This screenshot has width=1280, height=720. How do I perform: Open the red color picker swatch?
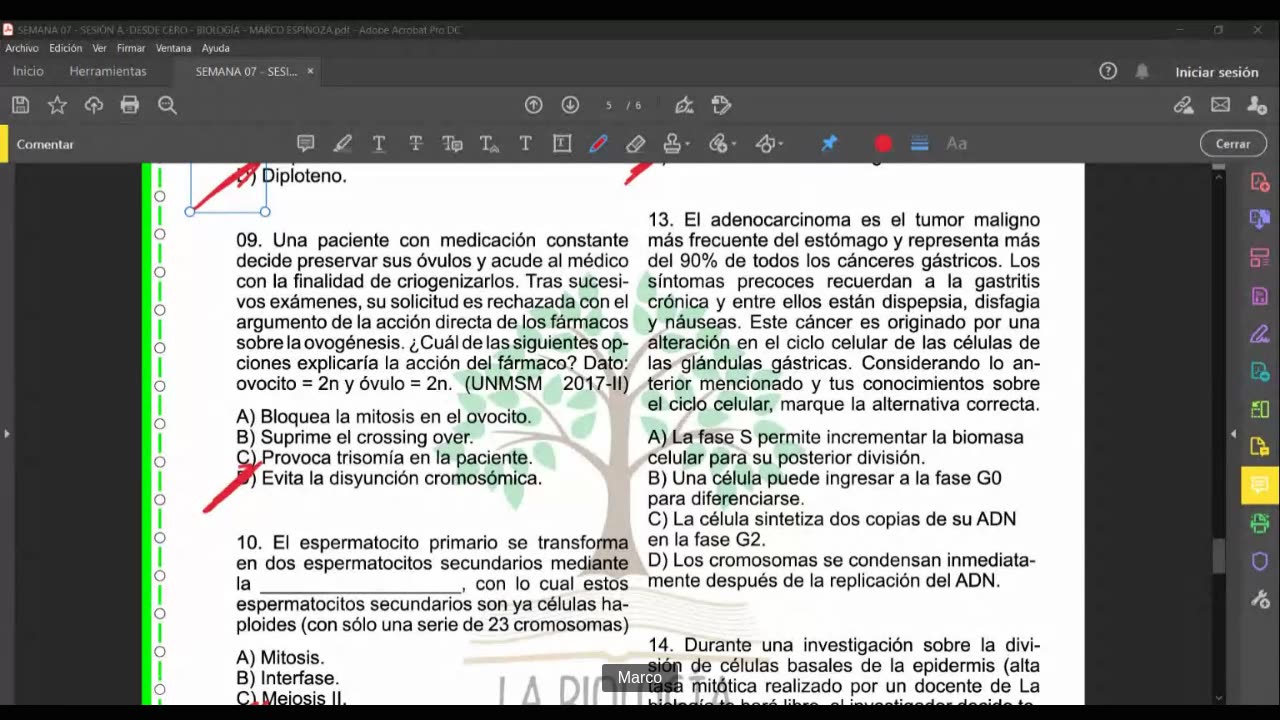[883, 144]
